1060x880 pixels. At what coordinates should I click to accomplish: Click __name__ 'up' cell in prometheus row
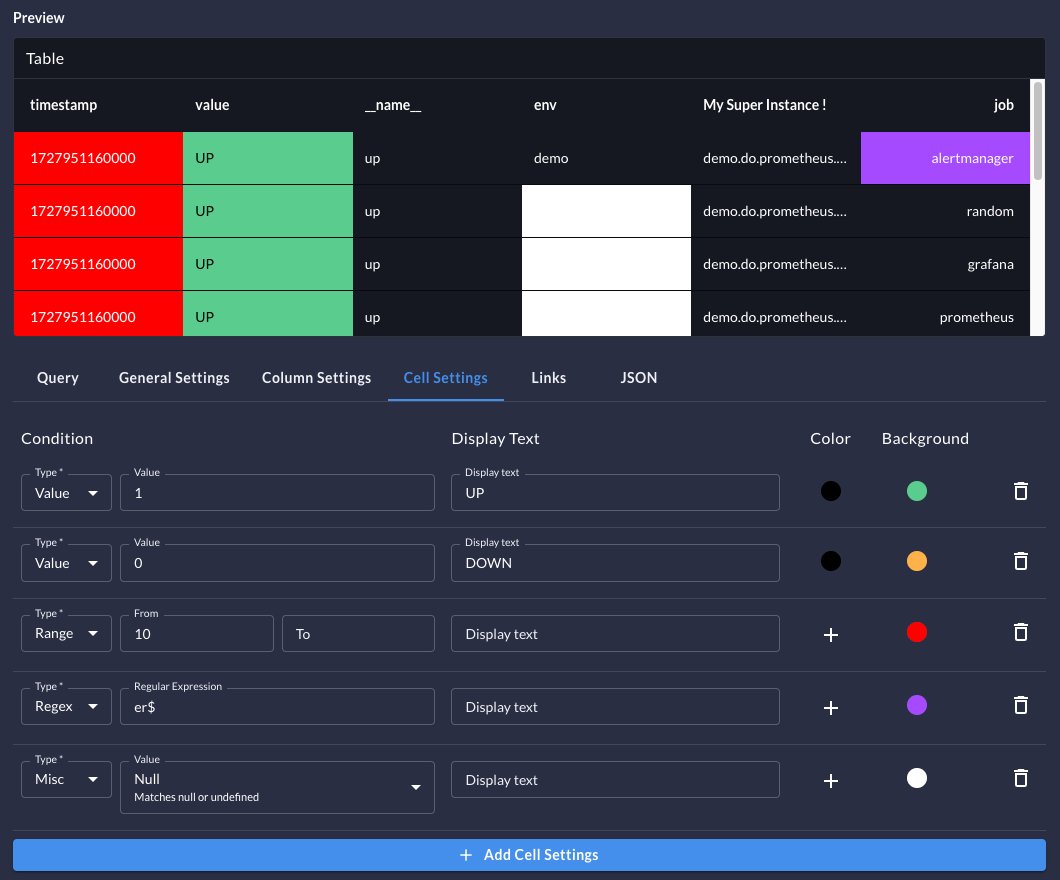click(x=437, y=314)
